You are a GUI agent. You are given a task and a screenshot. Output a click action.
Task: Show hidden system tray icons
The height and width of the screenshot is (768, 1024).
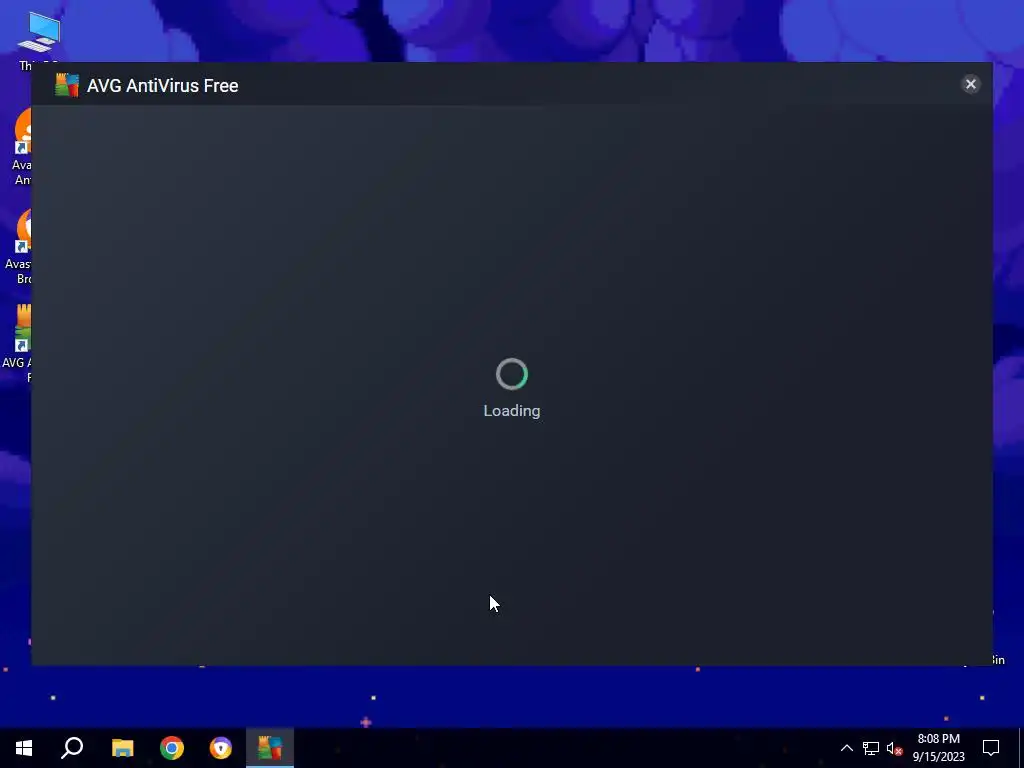pyautogui.click(x=846, y=748)
